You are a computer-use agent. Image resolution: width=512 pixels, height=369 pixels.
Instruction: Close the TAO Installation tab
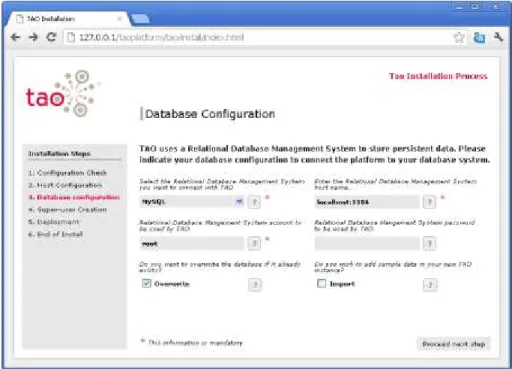119,19
